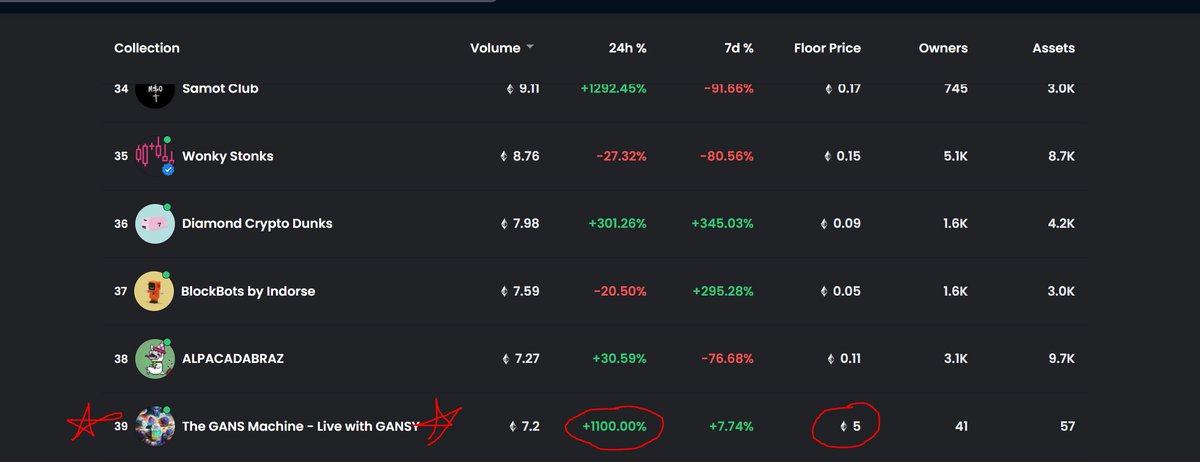Viewport: 1200px width, 462px height.
Task: Click the ETH icon beside volume 7.59
Action: (x=504, y=292)
